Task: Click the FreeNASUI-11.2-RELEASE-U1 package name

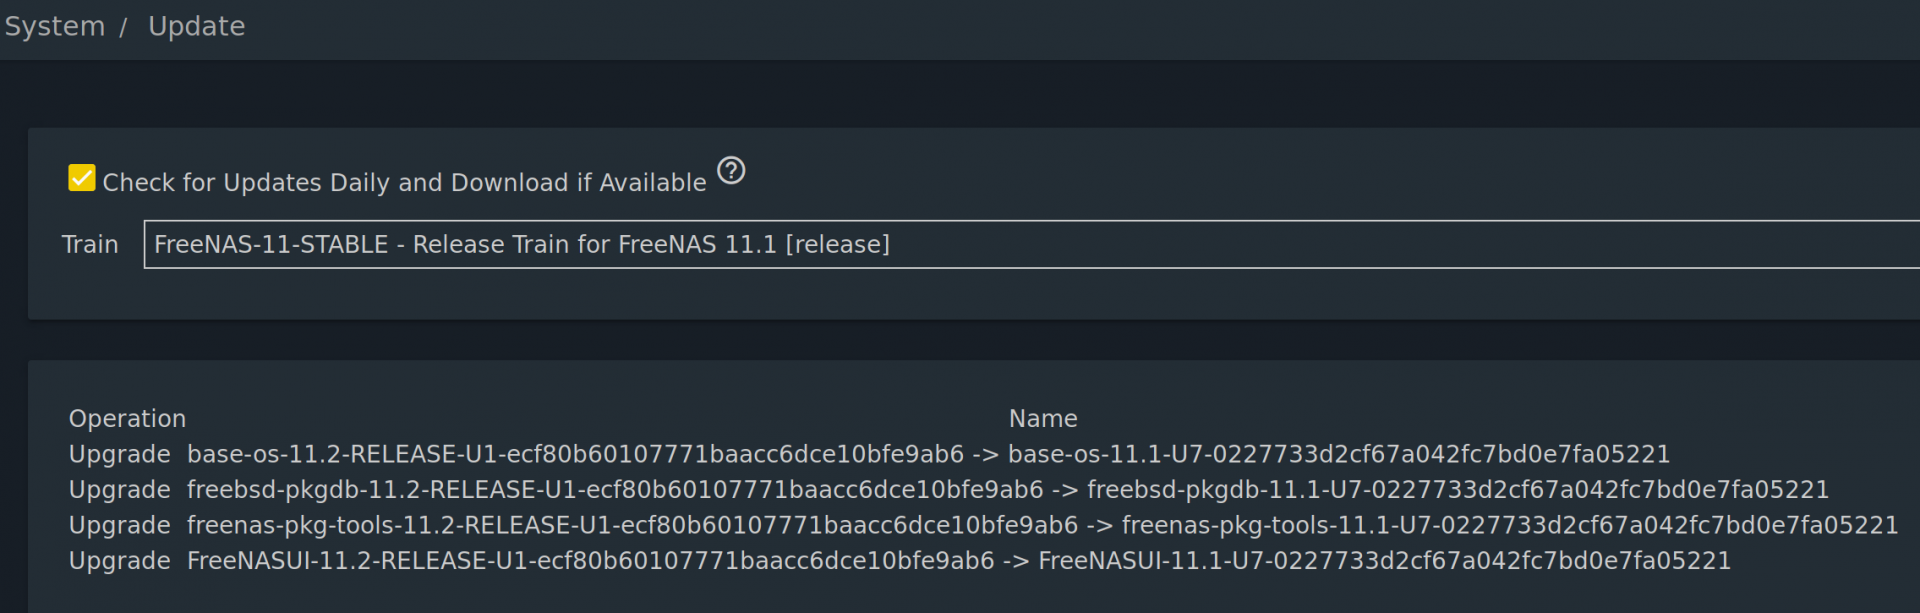Action: pyautogui.click(x=590, y=561)
